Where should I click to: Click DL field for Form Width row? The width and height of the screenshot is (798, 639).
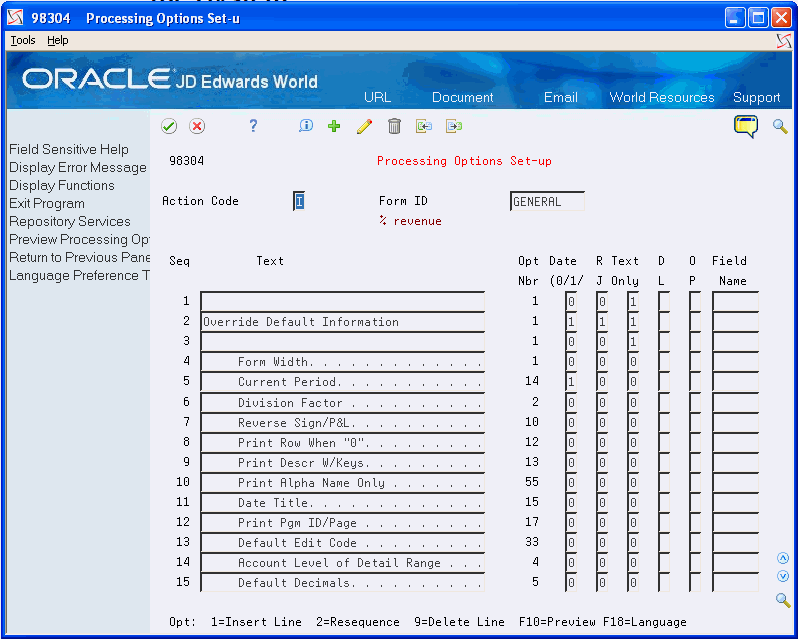coord(664,362)
